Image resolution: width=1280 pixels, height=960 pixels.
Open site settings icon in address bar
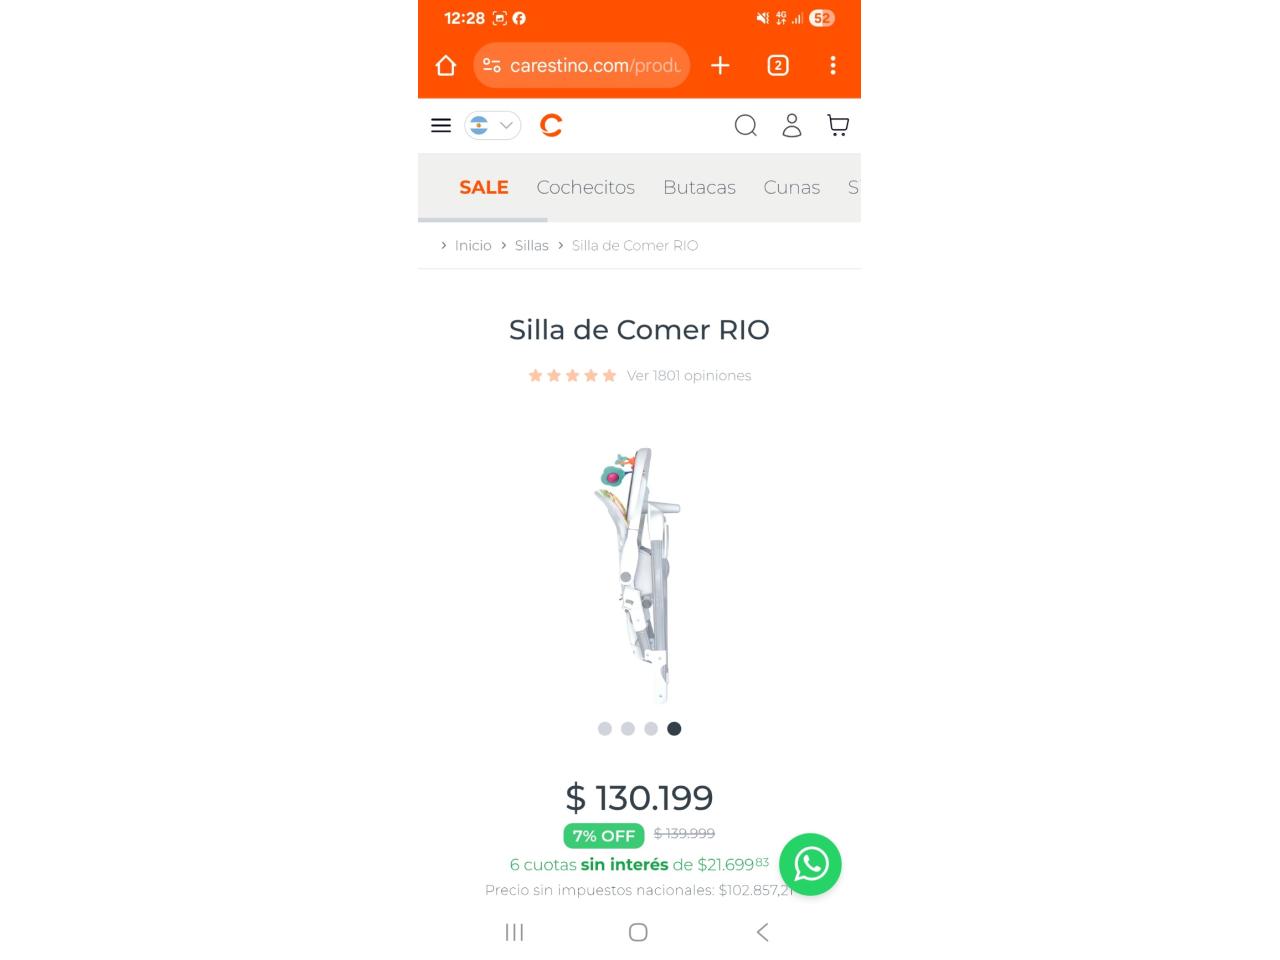492,66
